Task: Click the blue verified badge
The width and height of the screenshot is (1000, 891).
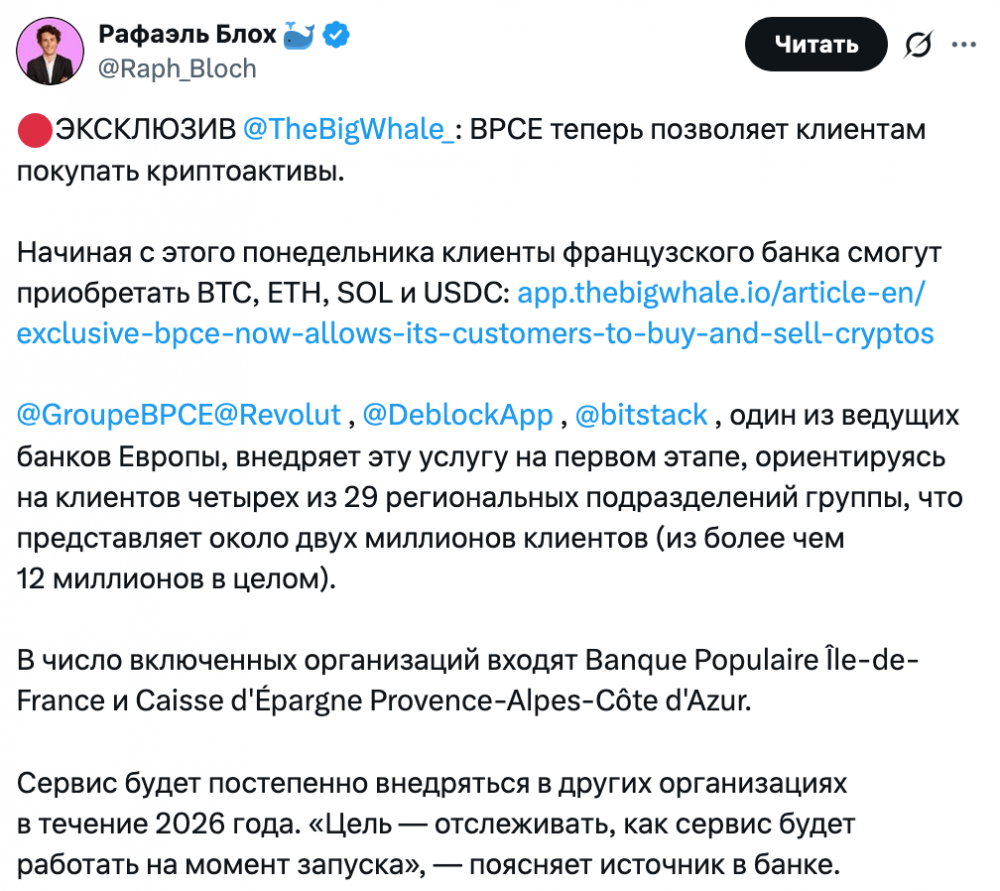Action: [337, 35]
